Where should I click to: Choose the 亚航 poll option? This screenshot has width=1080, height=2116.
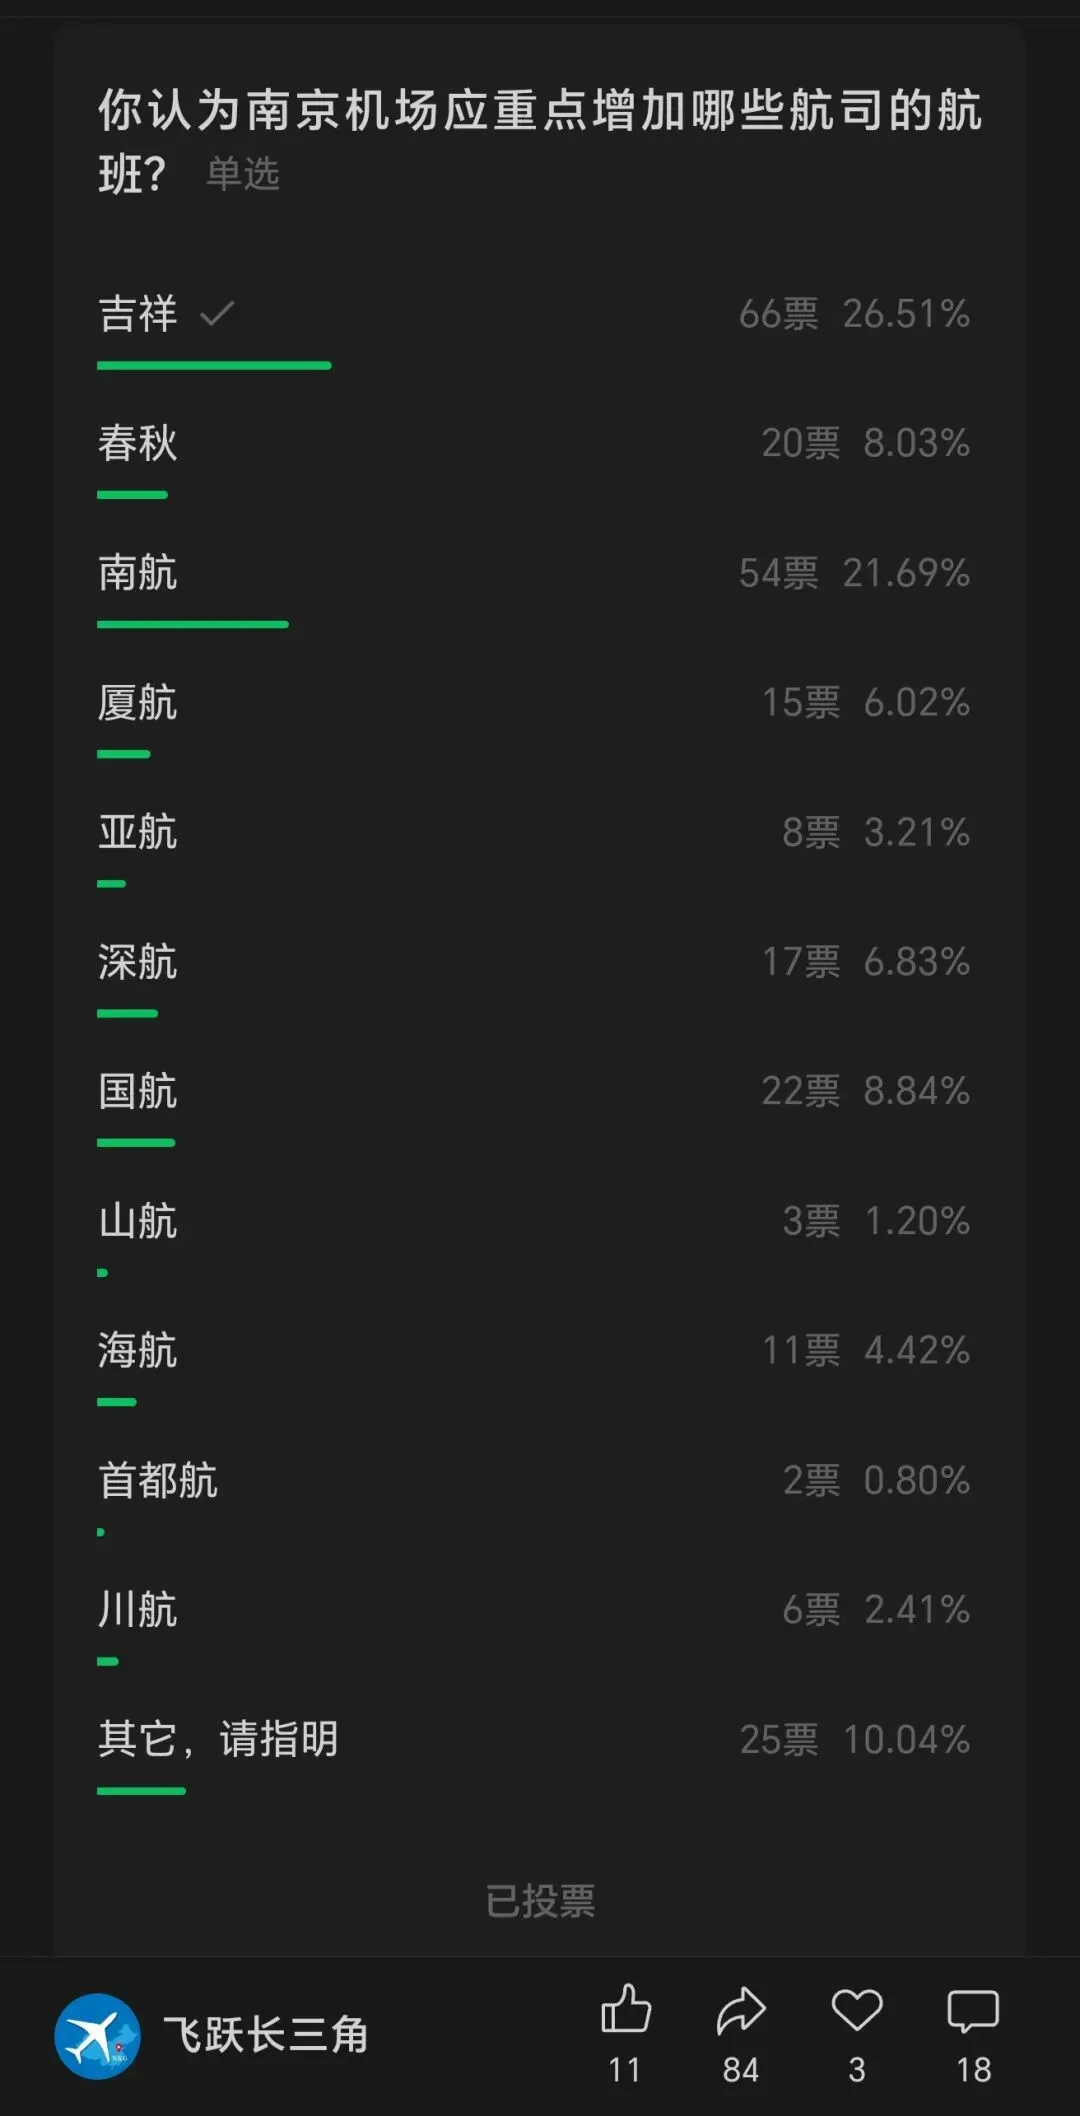coord(138,832)
